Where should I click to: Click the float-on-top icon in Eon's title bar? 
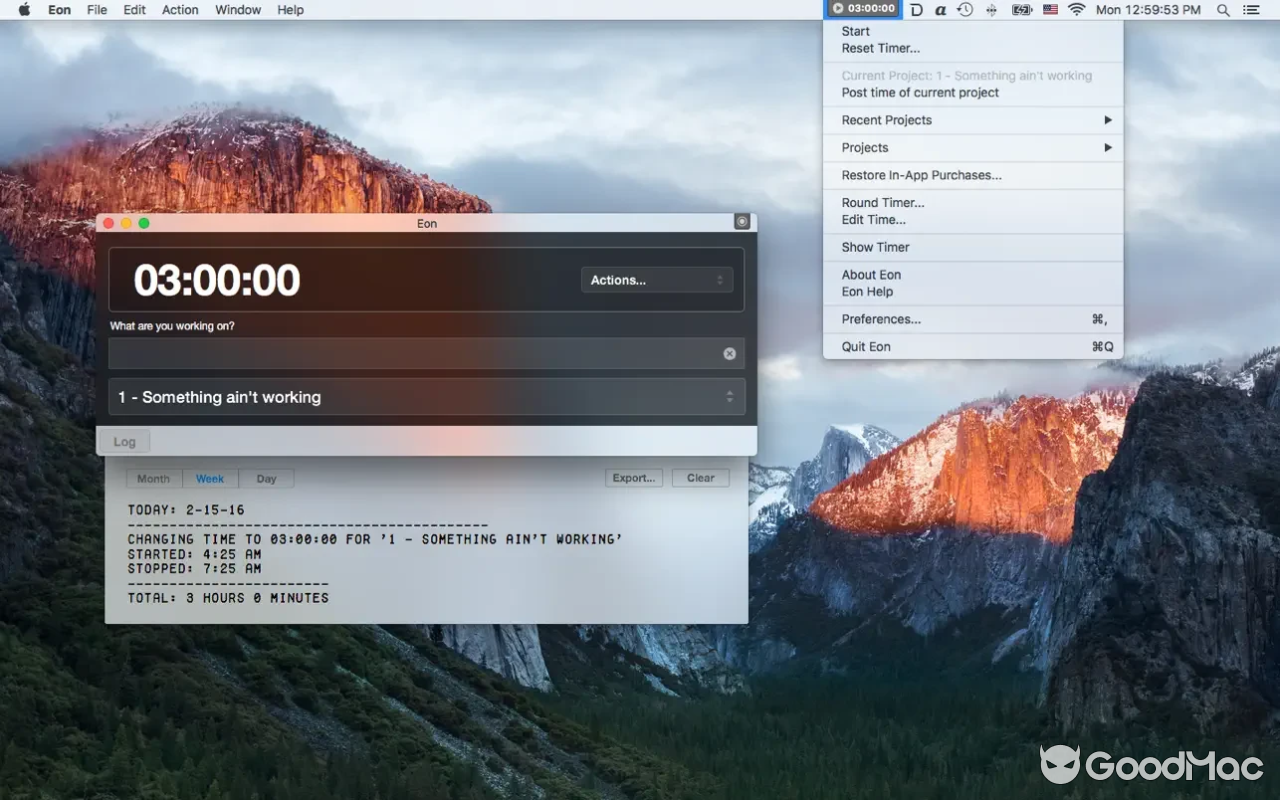click(742, 221)
